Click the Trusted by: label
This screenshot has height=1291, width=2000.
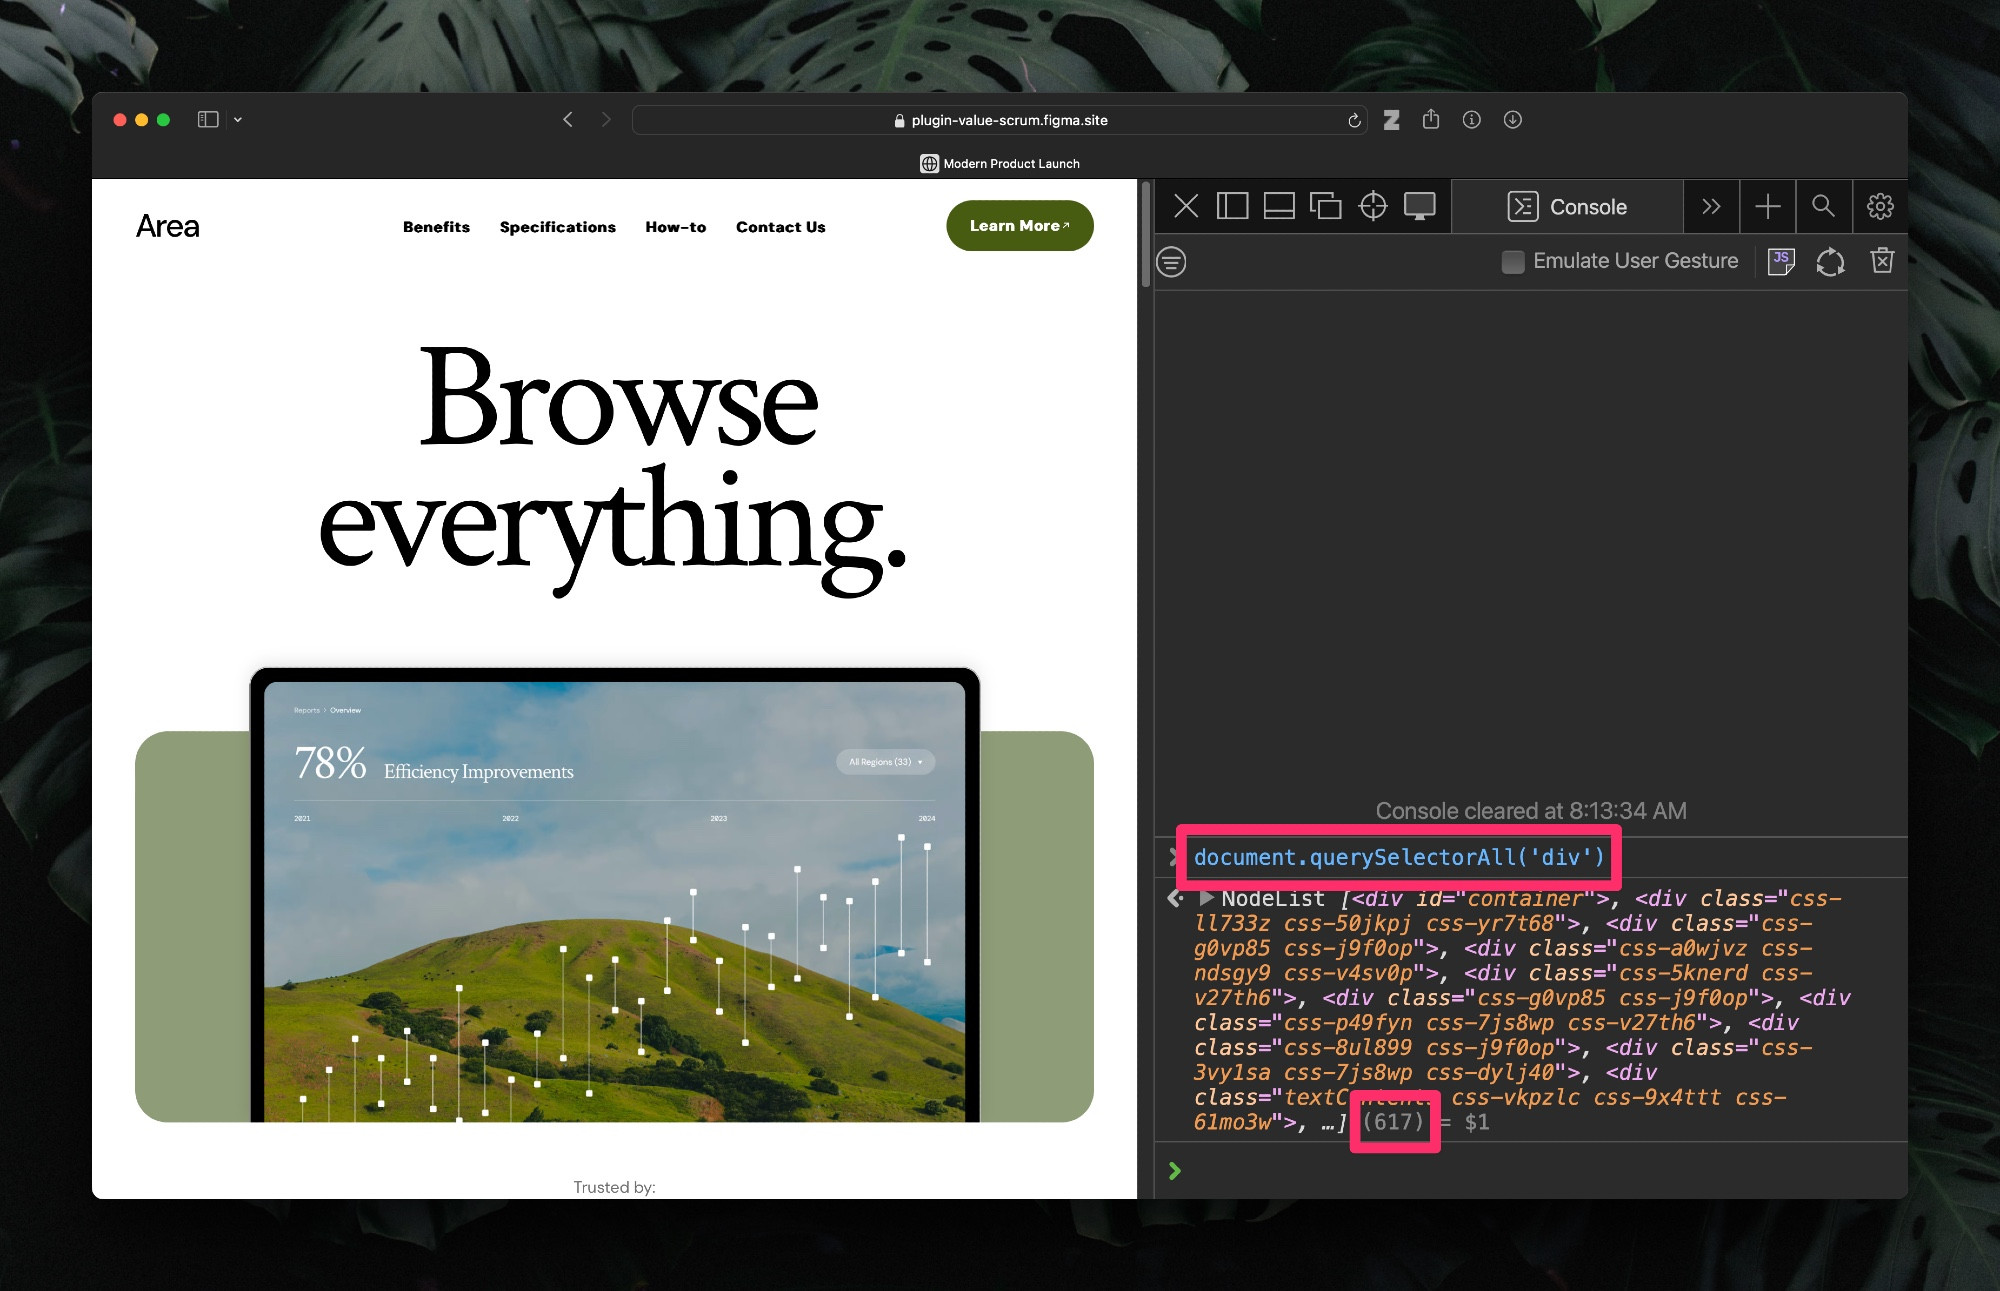pyautogui.click(x=614, y=1187)
